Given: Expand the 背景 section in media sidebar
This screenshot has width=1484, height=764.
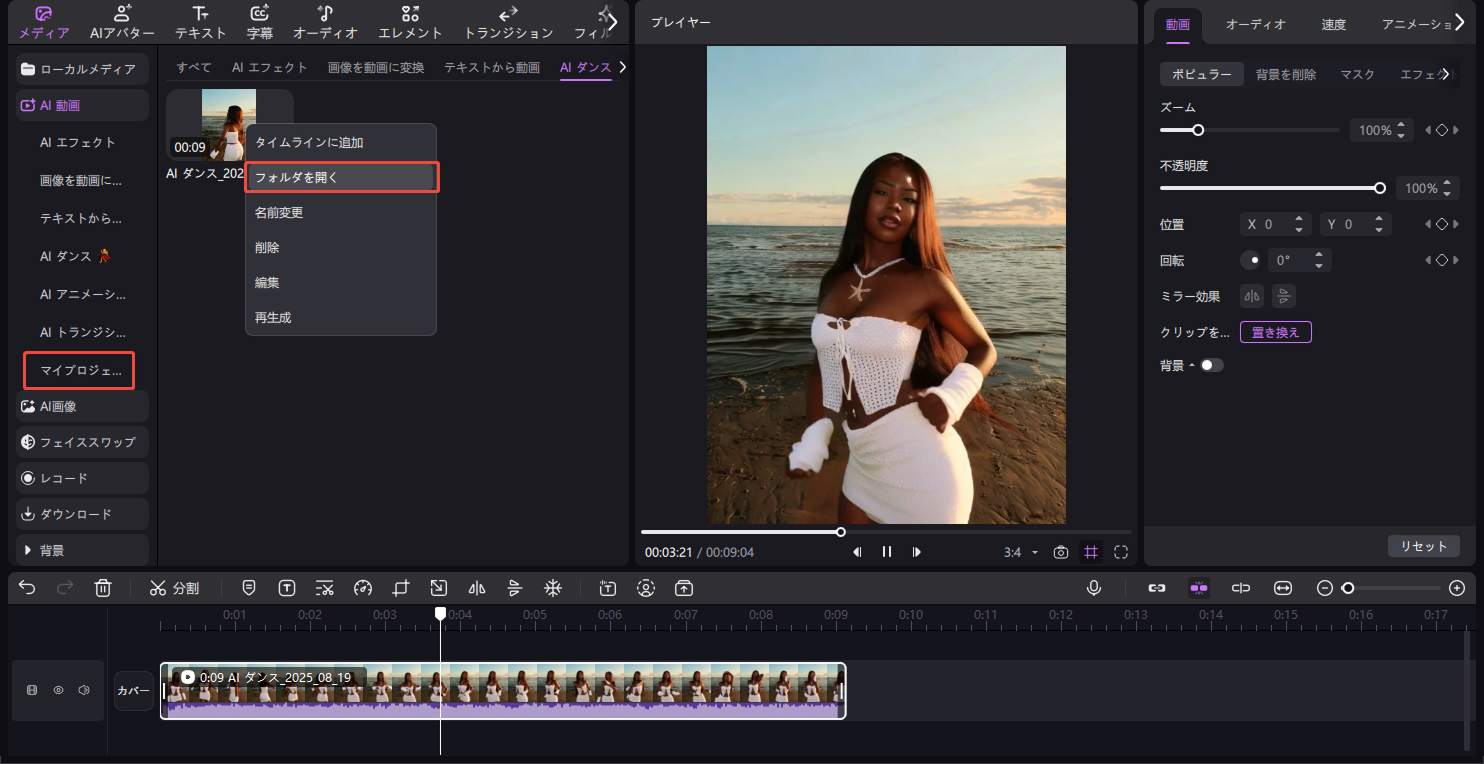Looking at the screenshot, I should click(27, 550).
